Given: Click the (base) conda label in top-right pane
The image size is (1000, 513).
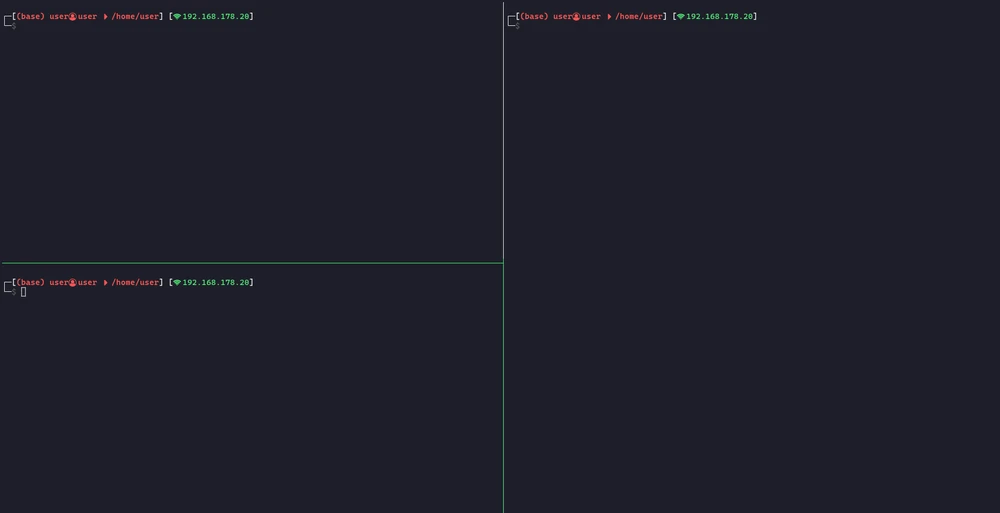Looking at the screenshot, I should 535,17.
